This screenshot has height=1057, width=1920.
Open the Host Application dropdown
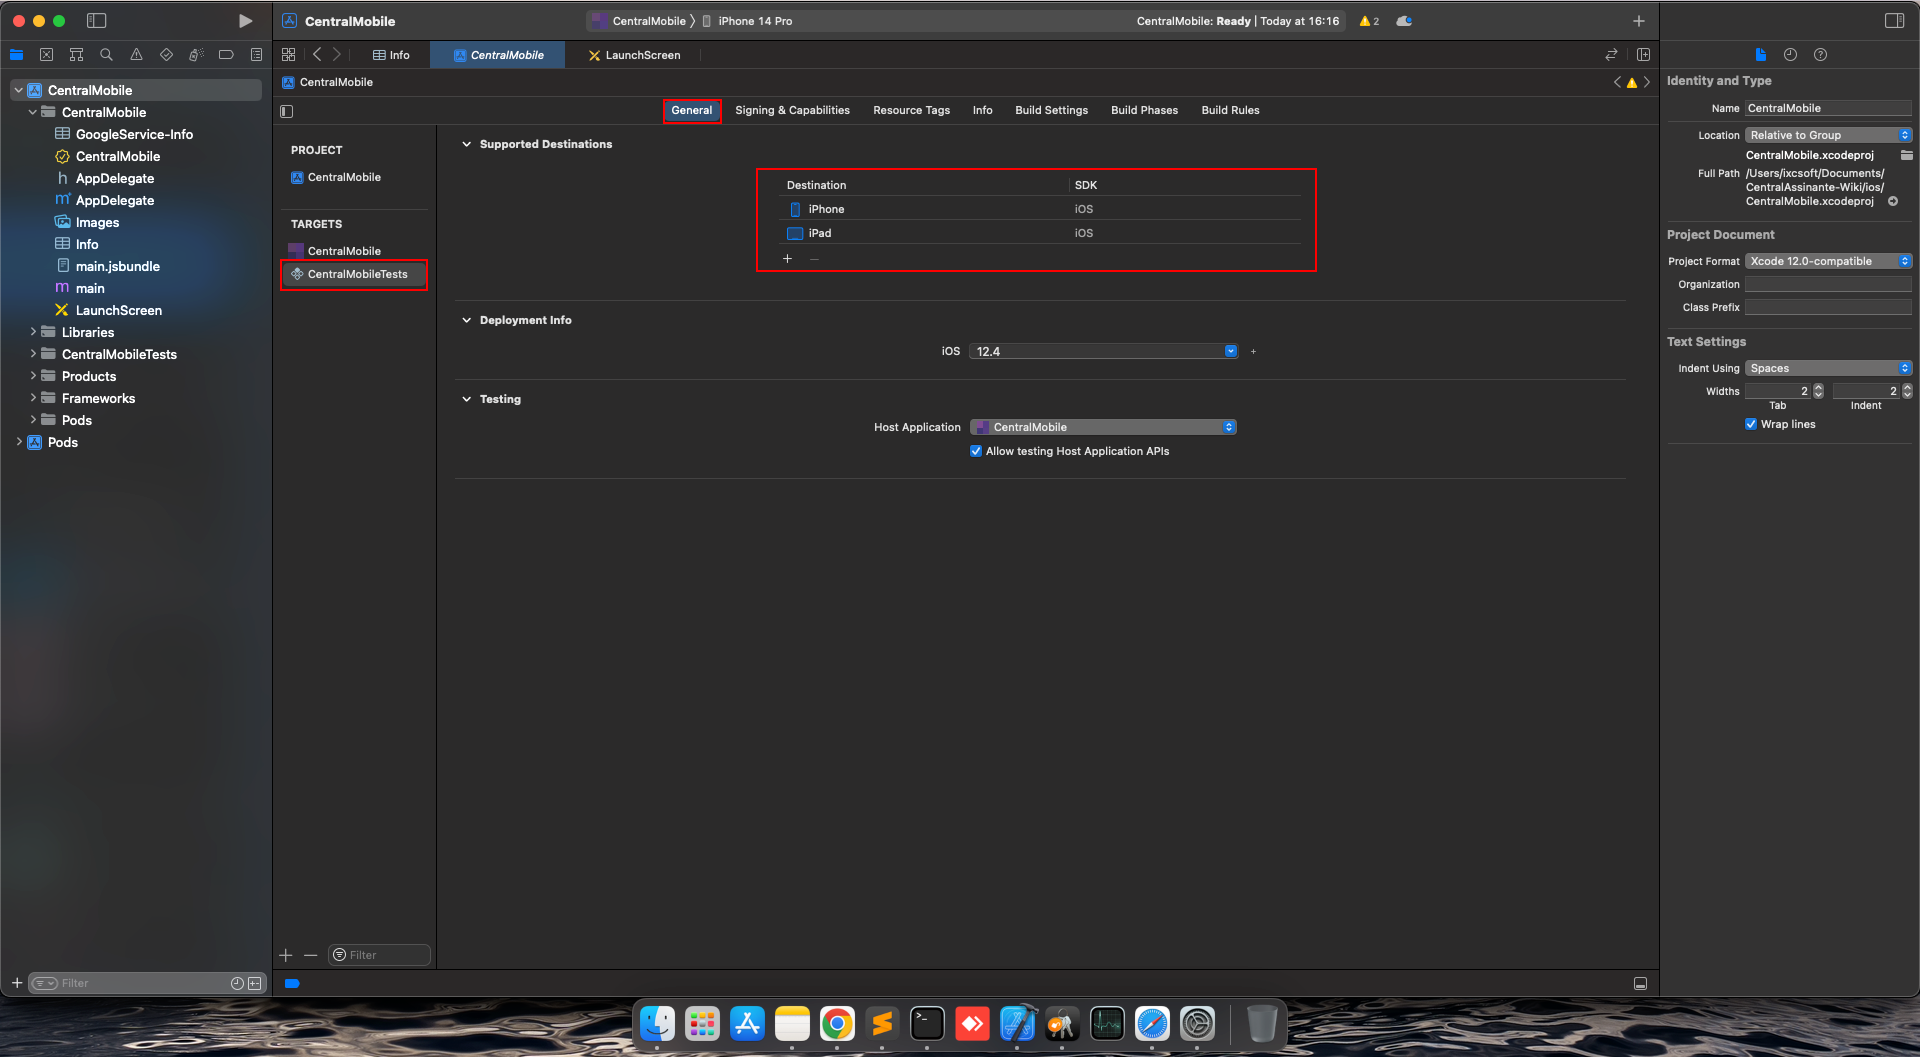pyautogui.click(x=1104, y=427)
